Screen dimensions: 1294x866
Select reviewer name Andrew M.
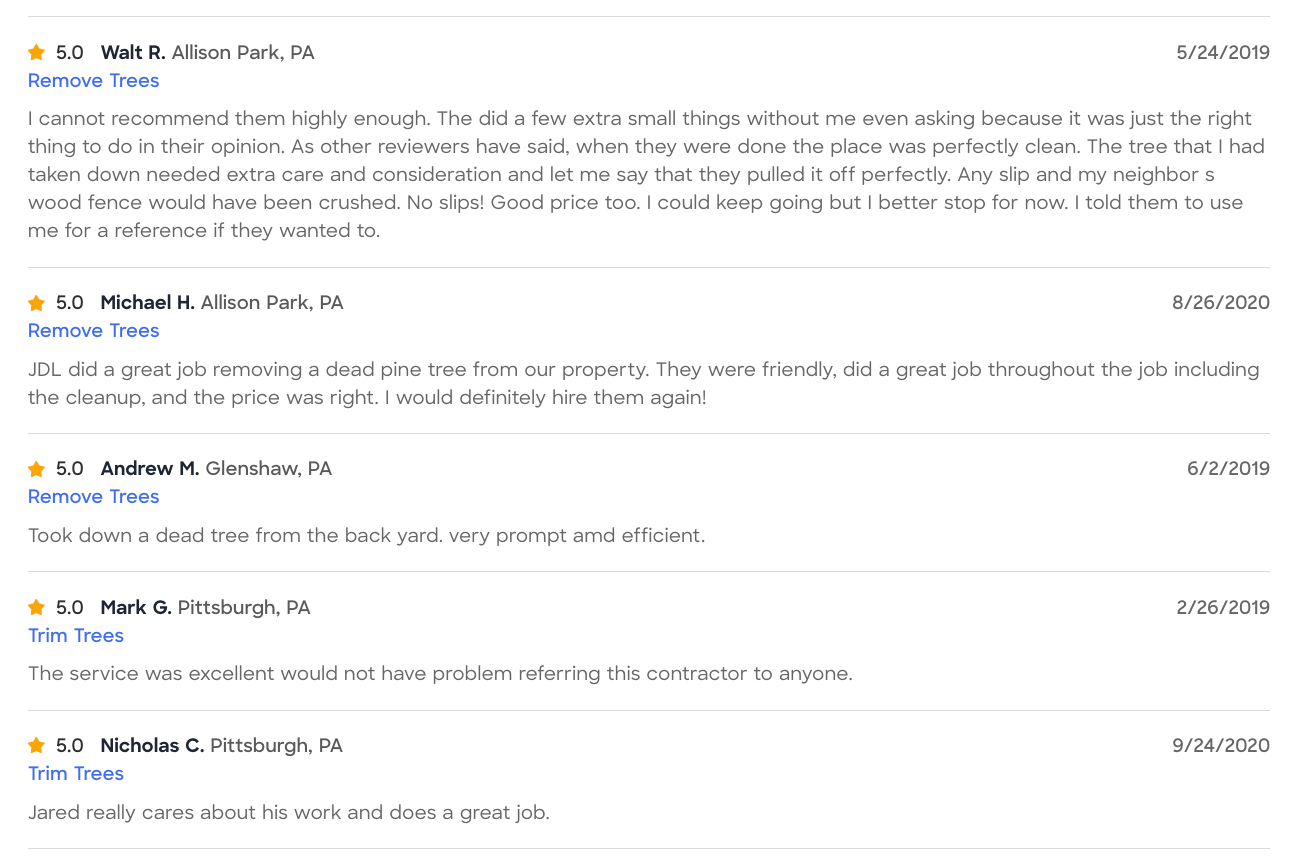point(150,468)
